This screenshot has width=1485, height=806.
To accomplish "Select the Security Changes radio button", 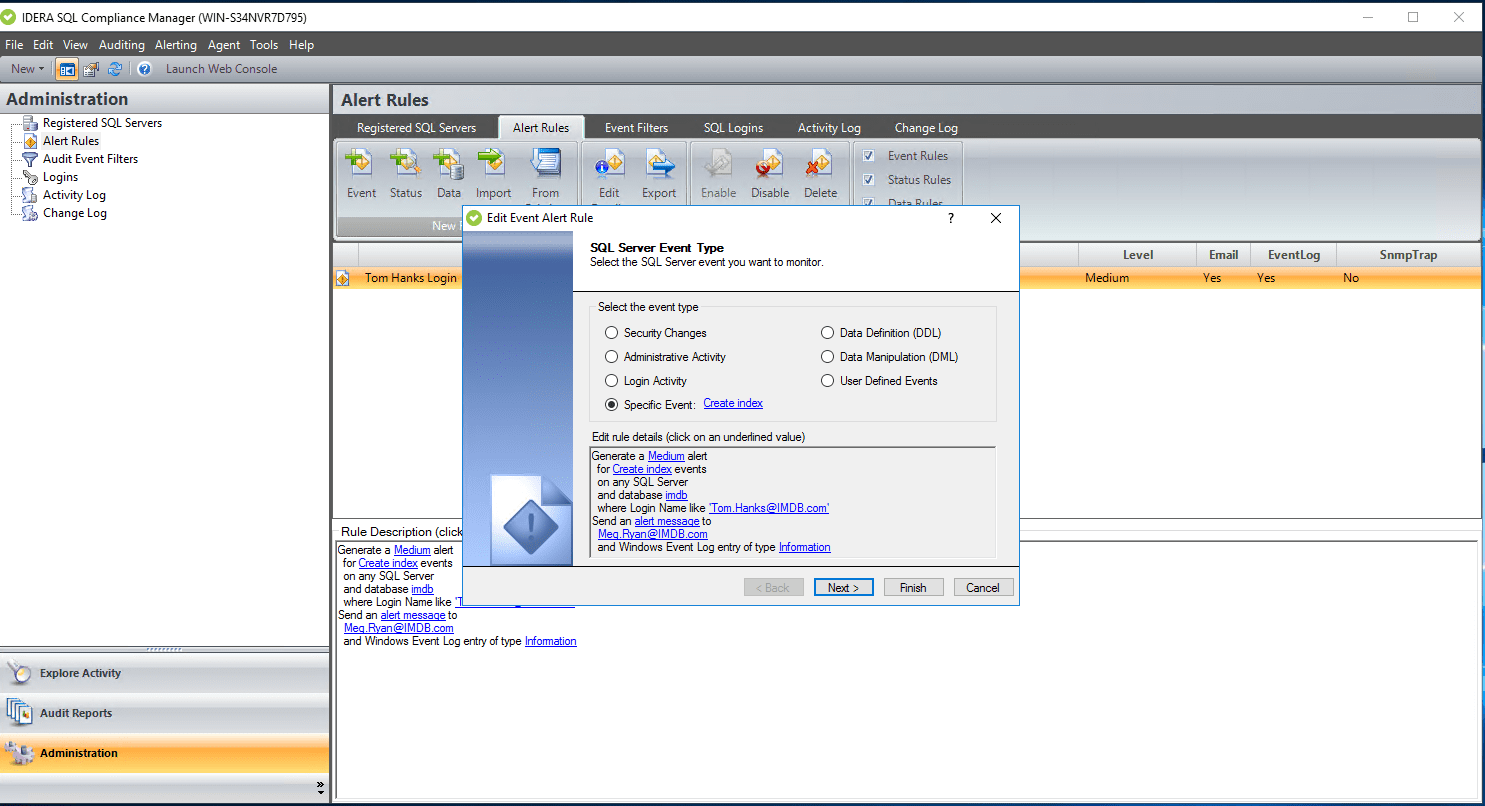I will (612, 333).
